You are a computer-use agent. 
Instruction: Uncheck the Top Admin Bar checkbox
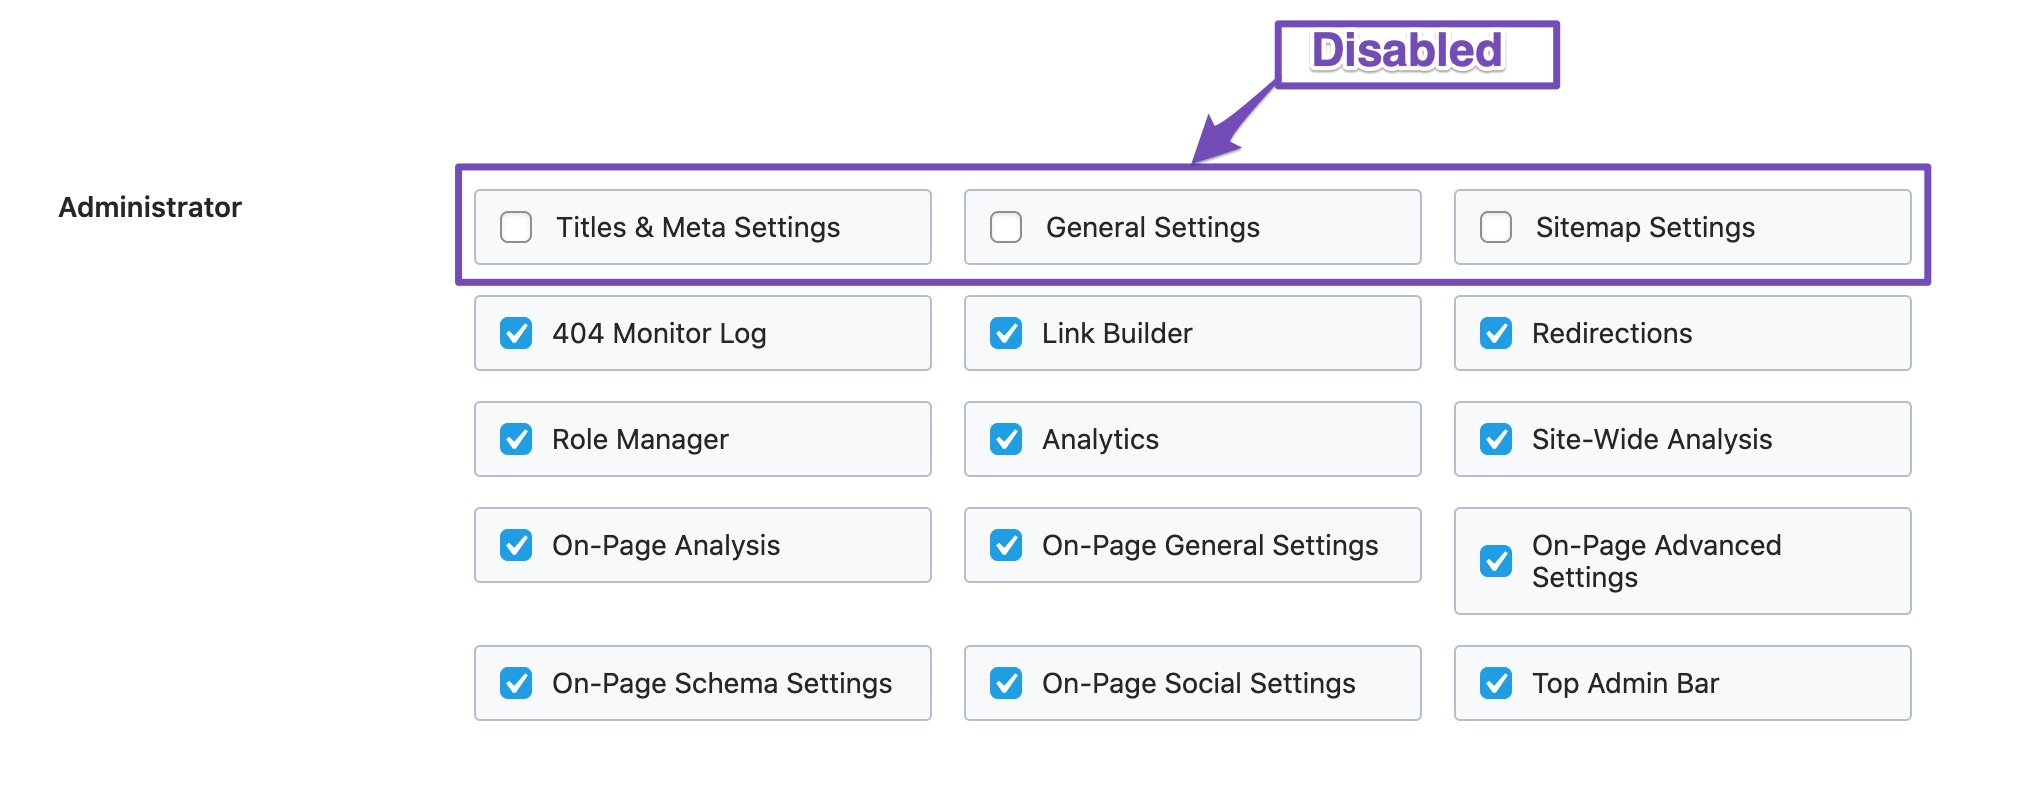1496,683
